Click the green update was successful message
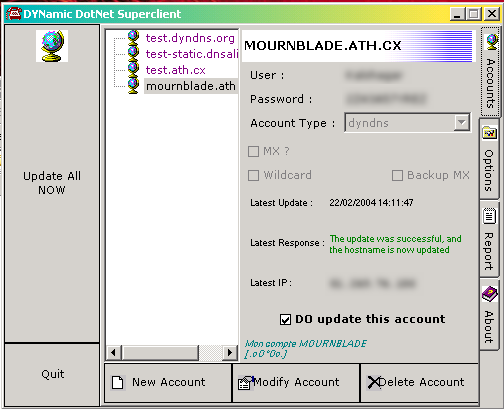The height and width of the screenshot is (409, 504). [x=395, y=244]
